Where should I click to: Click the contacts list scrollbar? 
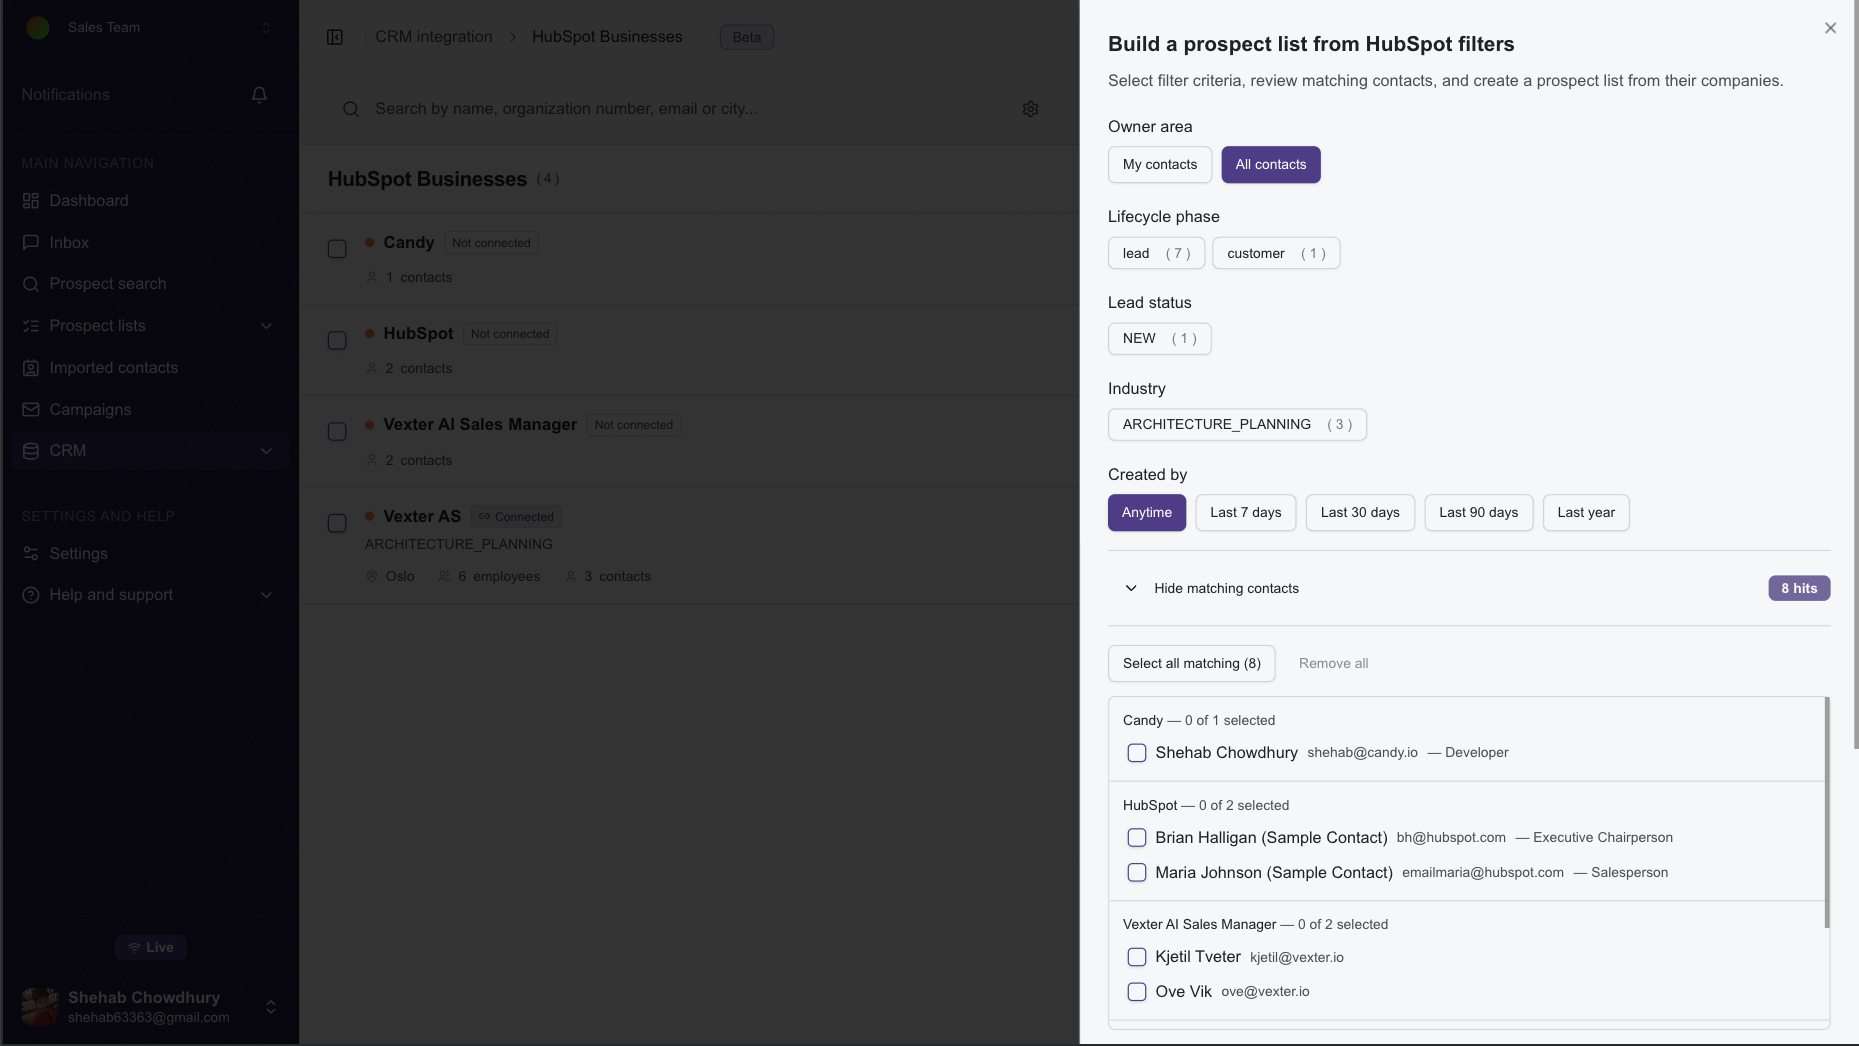pyautogui.click(x=1826, y=812)
